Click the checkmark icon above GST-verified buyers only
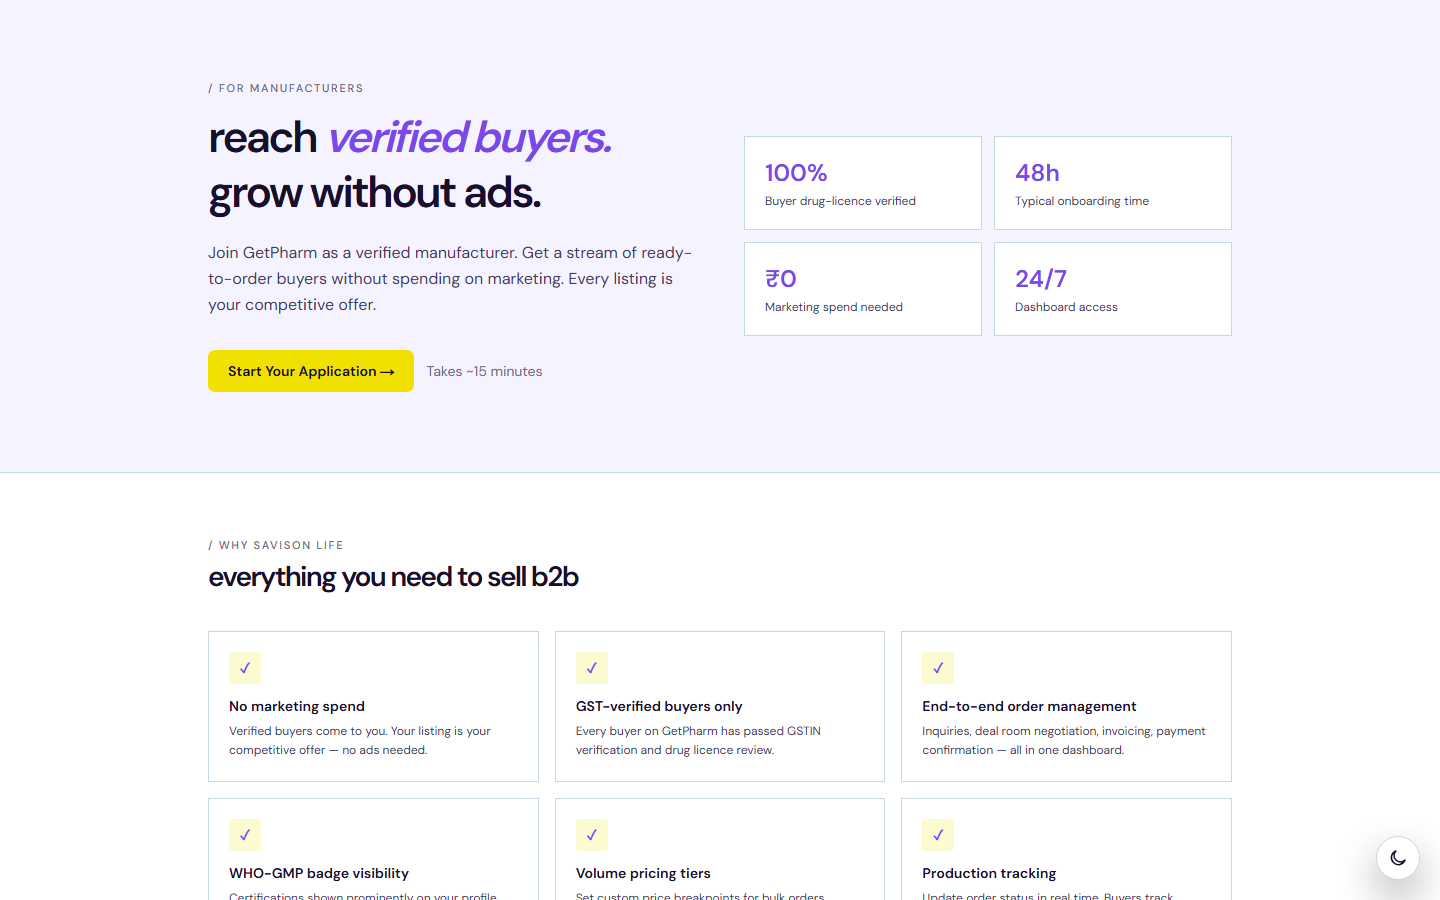1440x900 pixels. [592, 668]
